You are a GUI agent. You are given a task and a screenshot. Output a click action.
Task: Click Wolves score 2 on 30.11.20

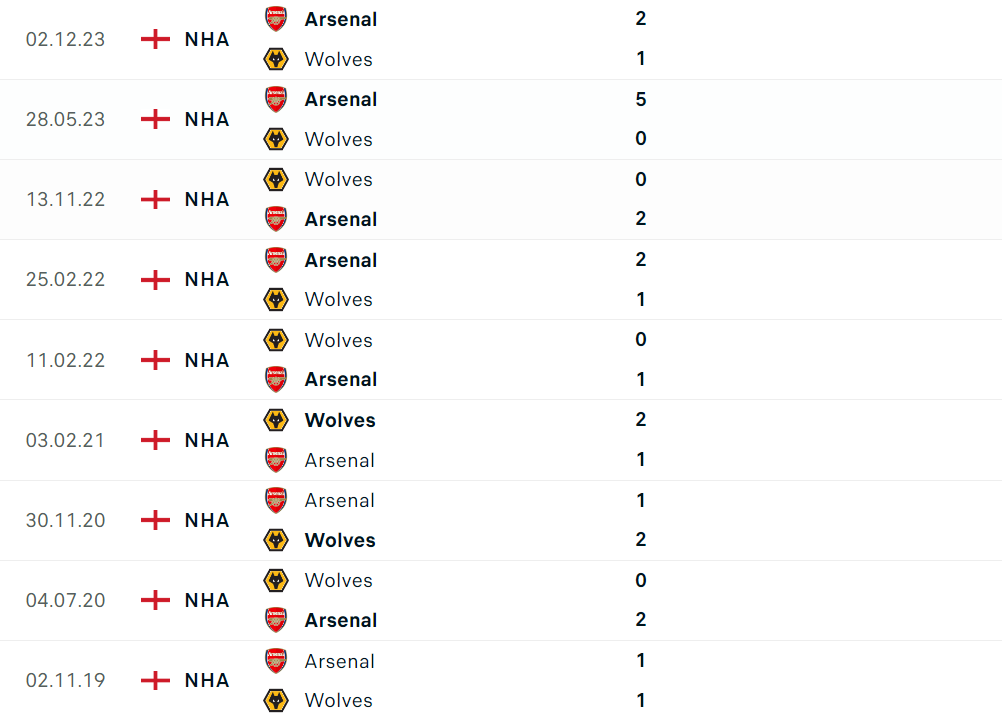(641, 540)
